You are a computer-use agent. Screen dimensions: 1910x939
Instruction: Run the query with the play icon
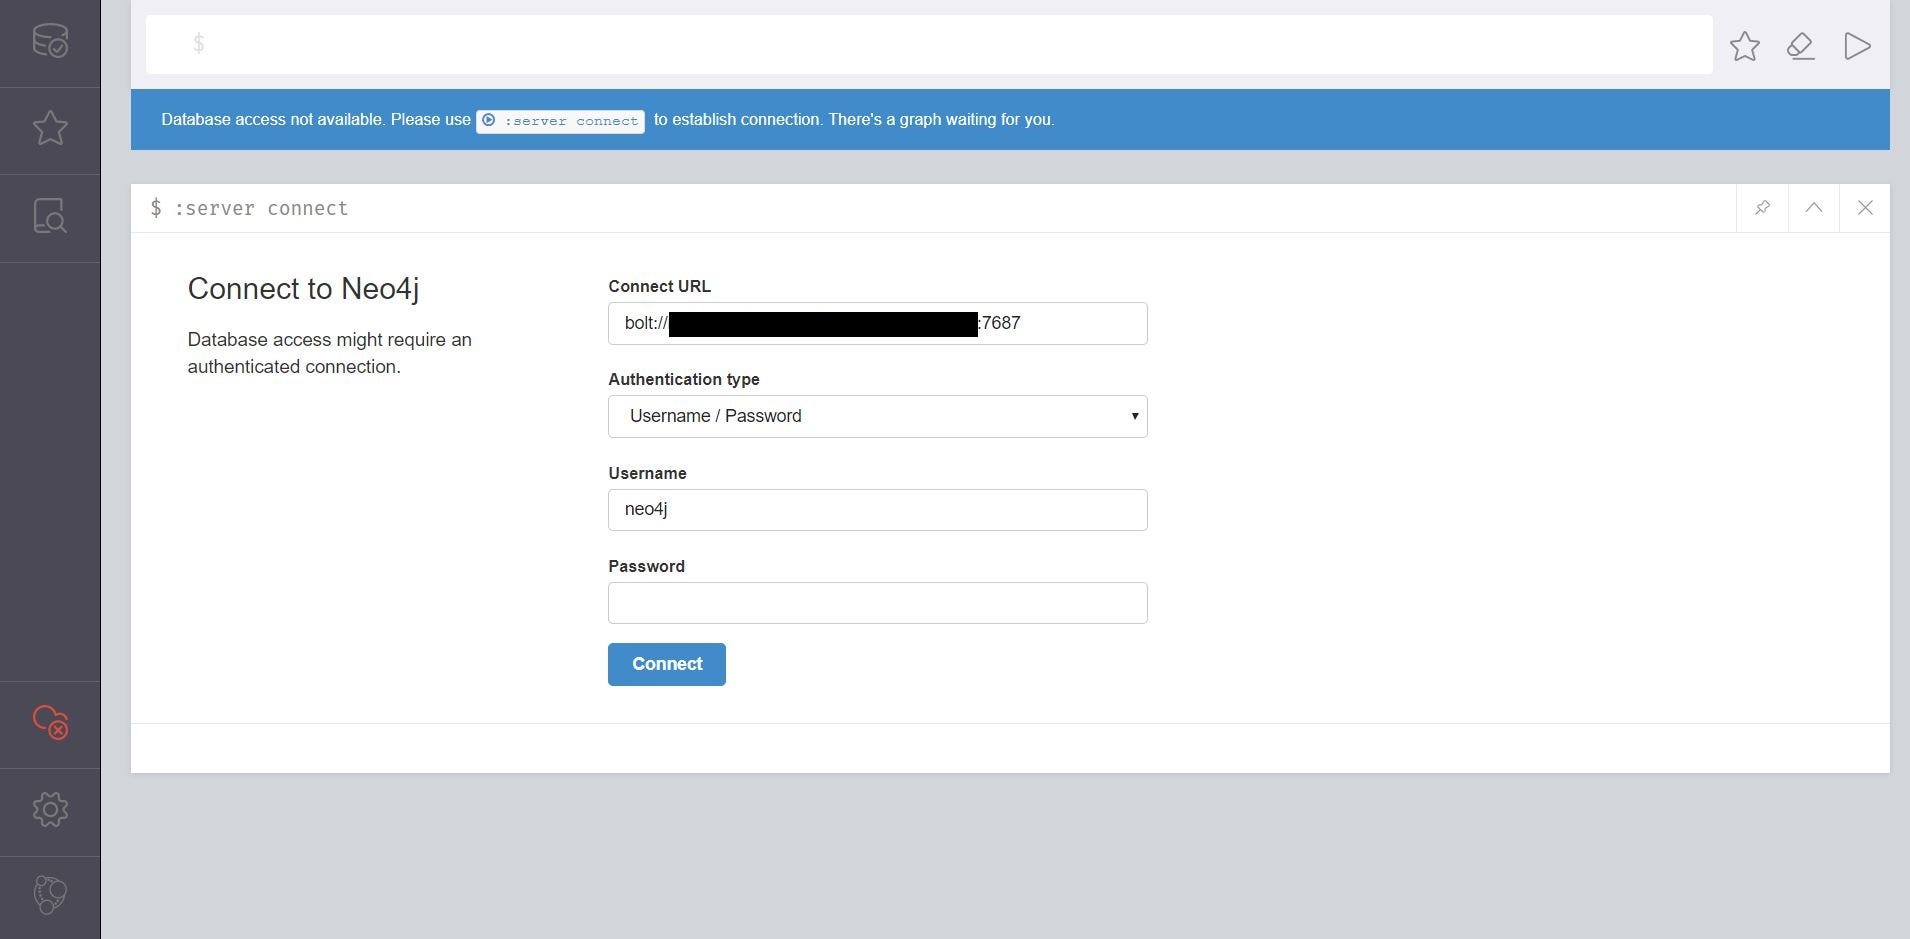[1856, 45]
